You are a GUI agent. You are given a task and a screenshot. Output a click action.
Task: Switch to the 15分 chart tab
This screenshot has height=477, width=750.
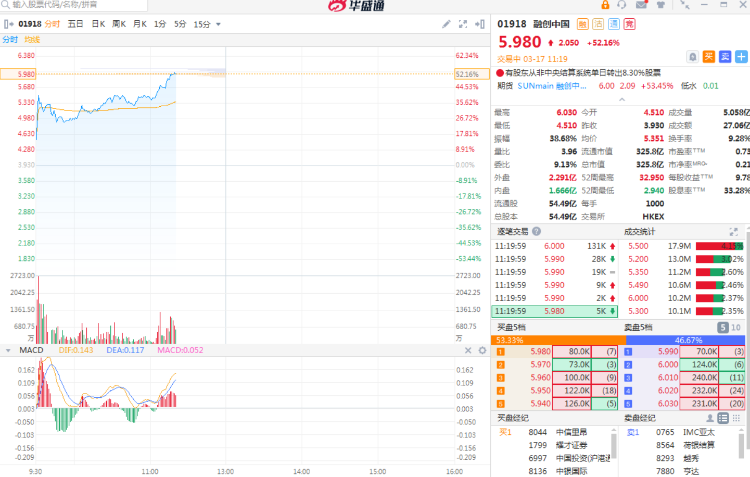tap(201, 24)
